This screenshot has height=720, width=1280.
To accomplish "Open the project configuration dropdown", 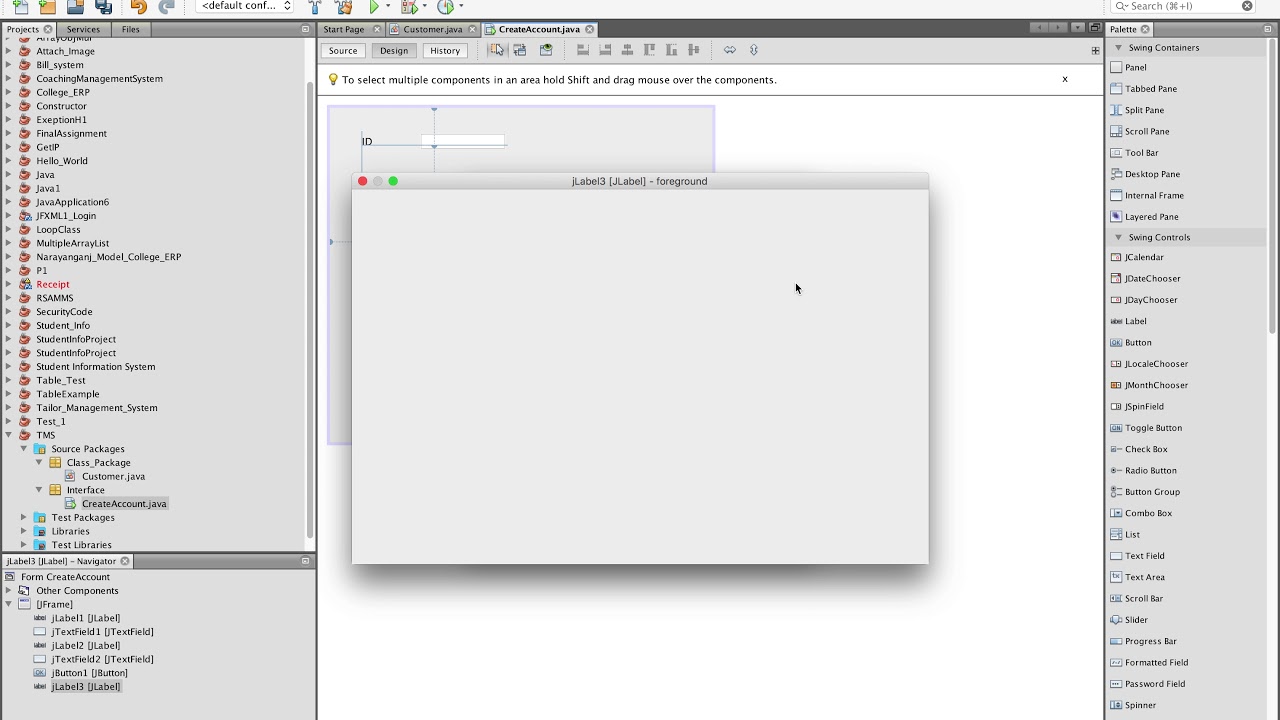I will coord(245,6).
